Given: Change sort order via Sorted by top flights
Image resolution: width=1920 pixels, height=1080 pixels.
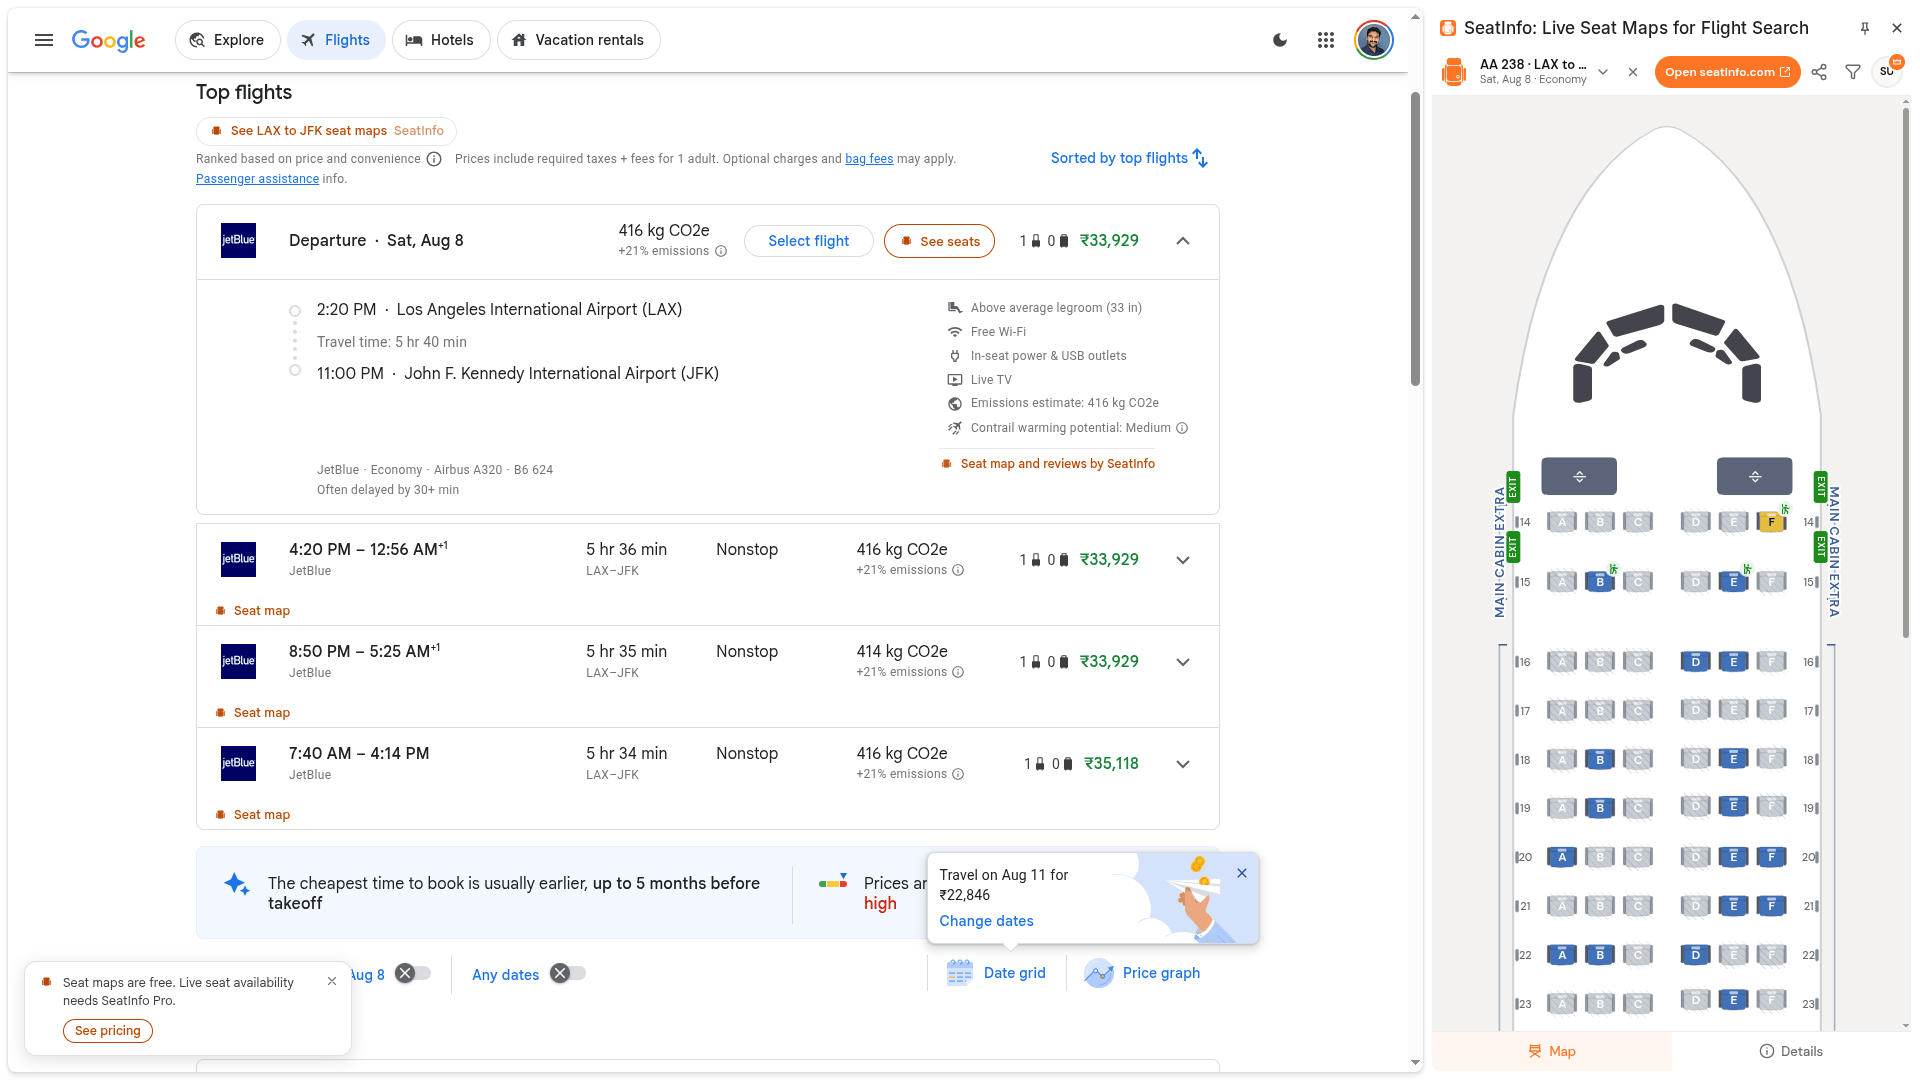Looking at the screenshot, I should pyautogui.click(x=1130, y=158).
